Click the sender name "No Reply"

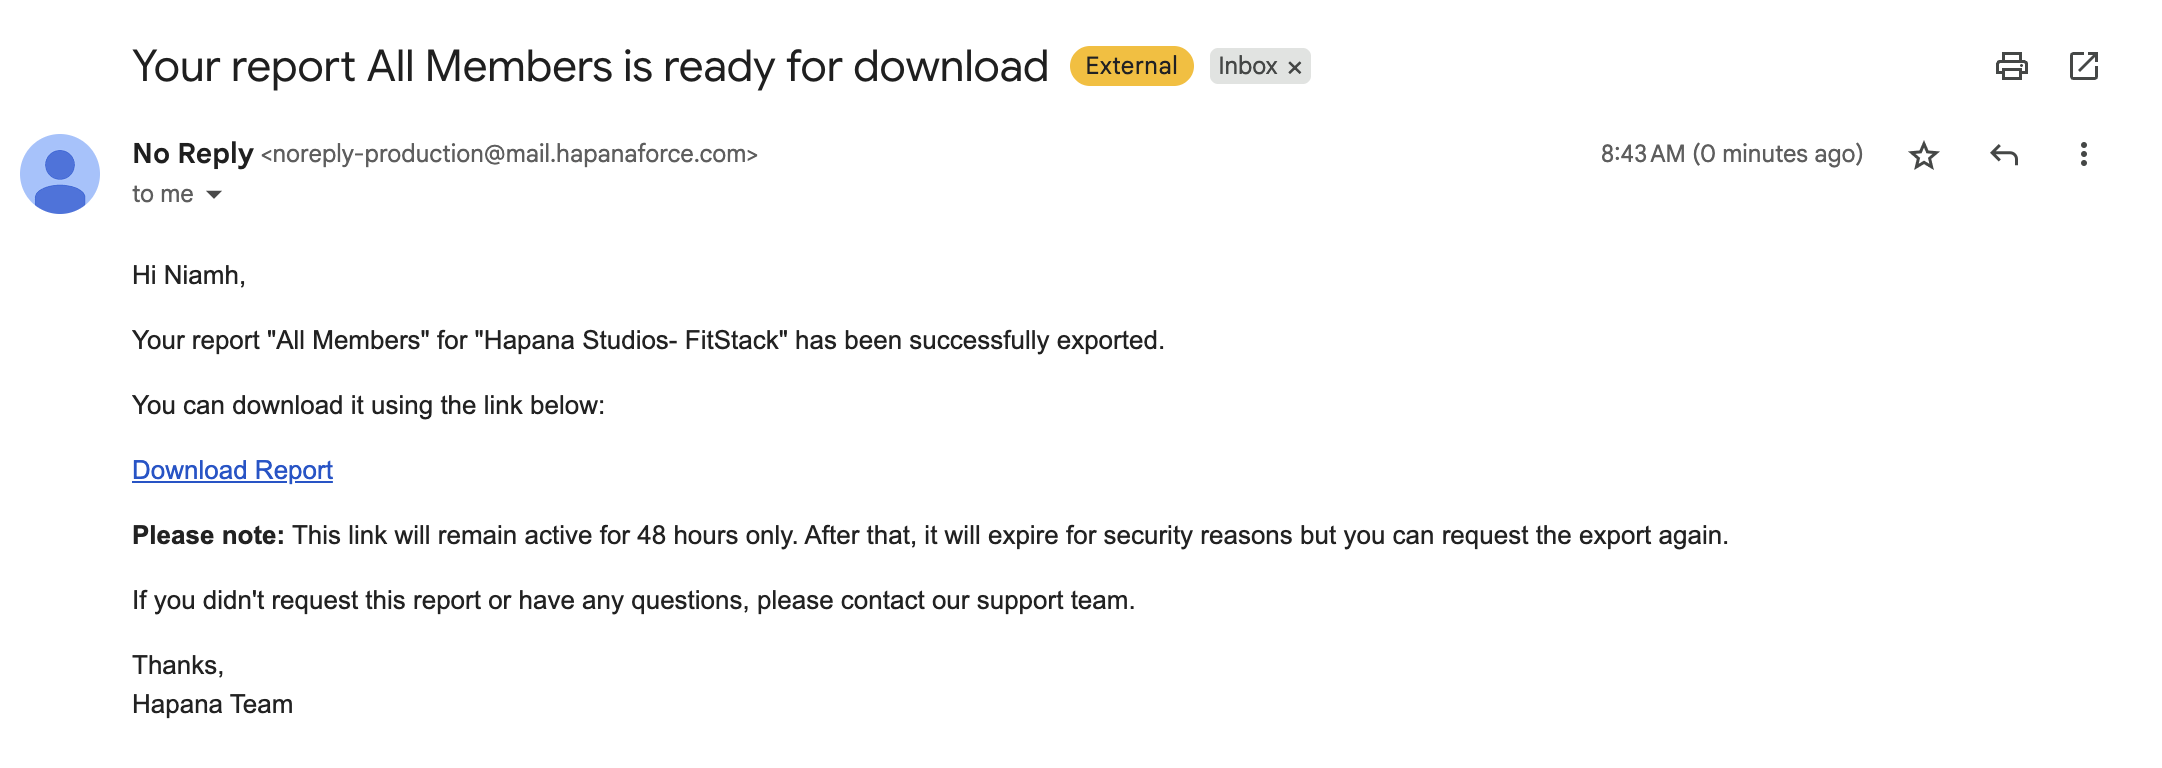click(x=193, y=154)
